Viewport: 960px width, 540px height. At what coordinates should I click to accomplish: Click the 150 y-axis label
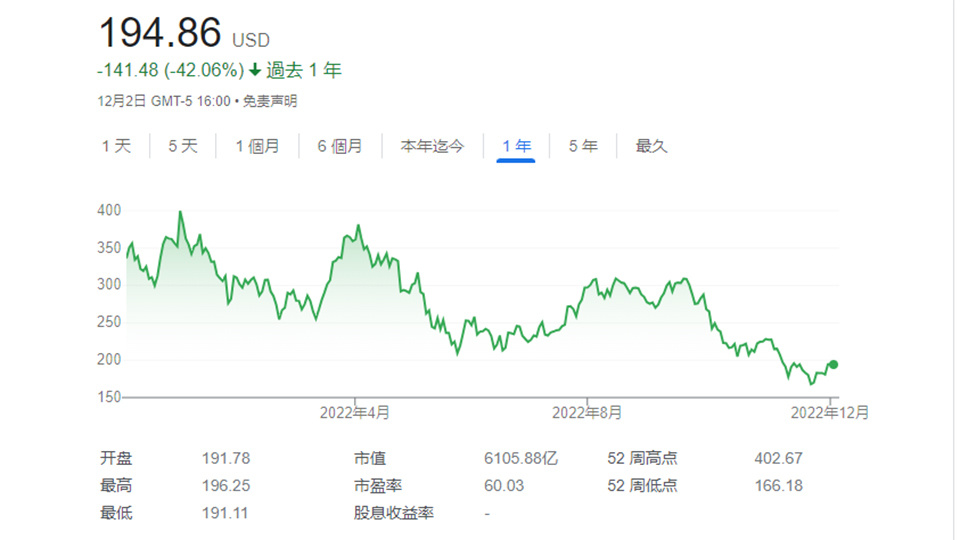point(109,397)
